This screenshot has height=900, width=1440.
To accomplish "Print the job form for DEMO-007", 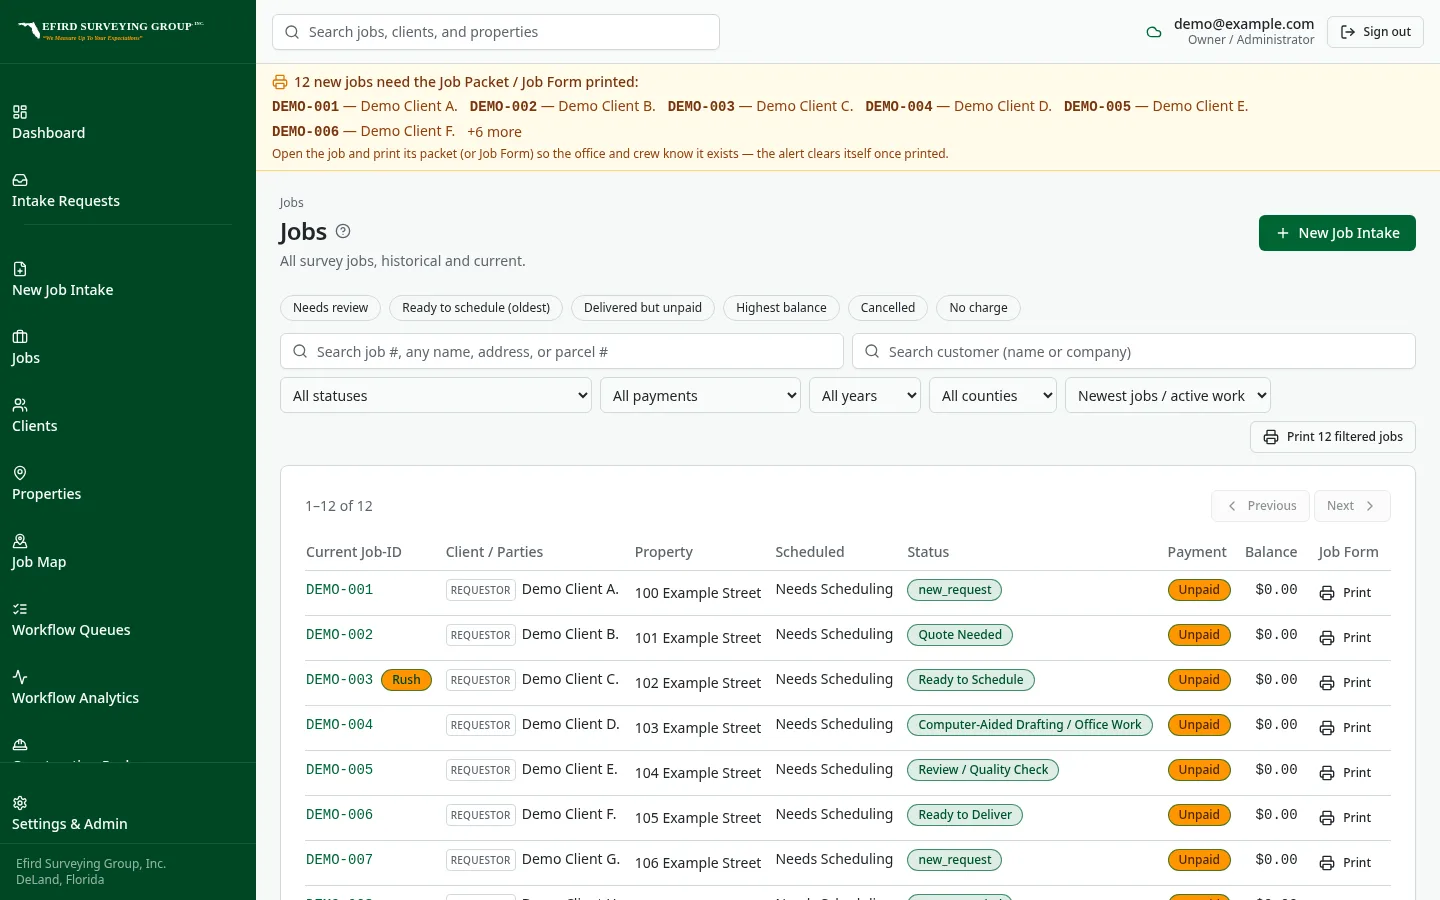I will coord(1345,863).
